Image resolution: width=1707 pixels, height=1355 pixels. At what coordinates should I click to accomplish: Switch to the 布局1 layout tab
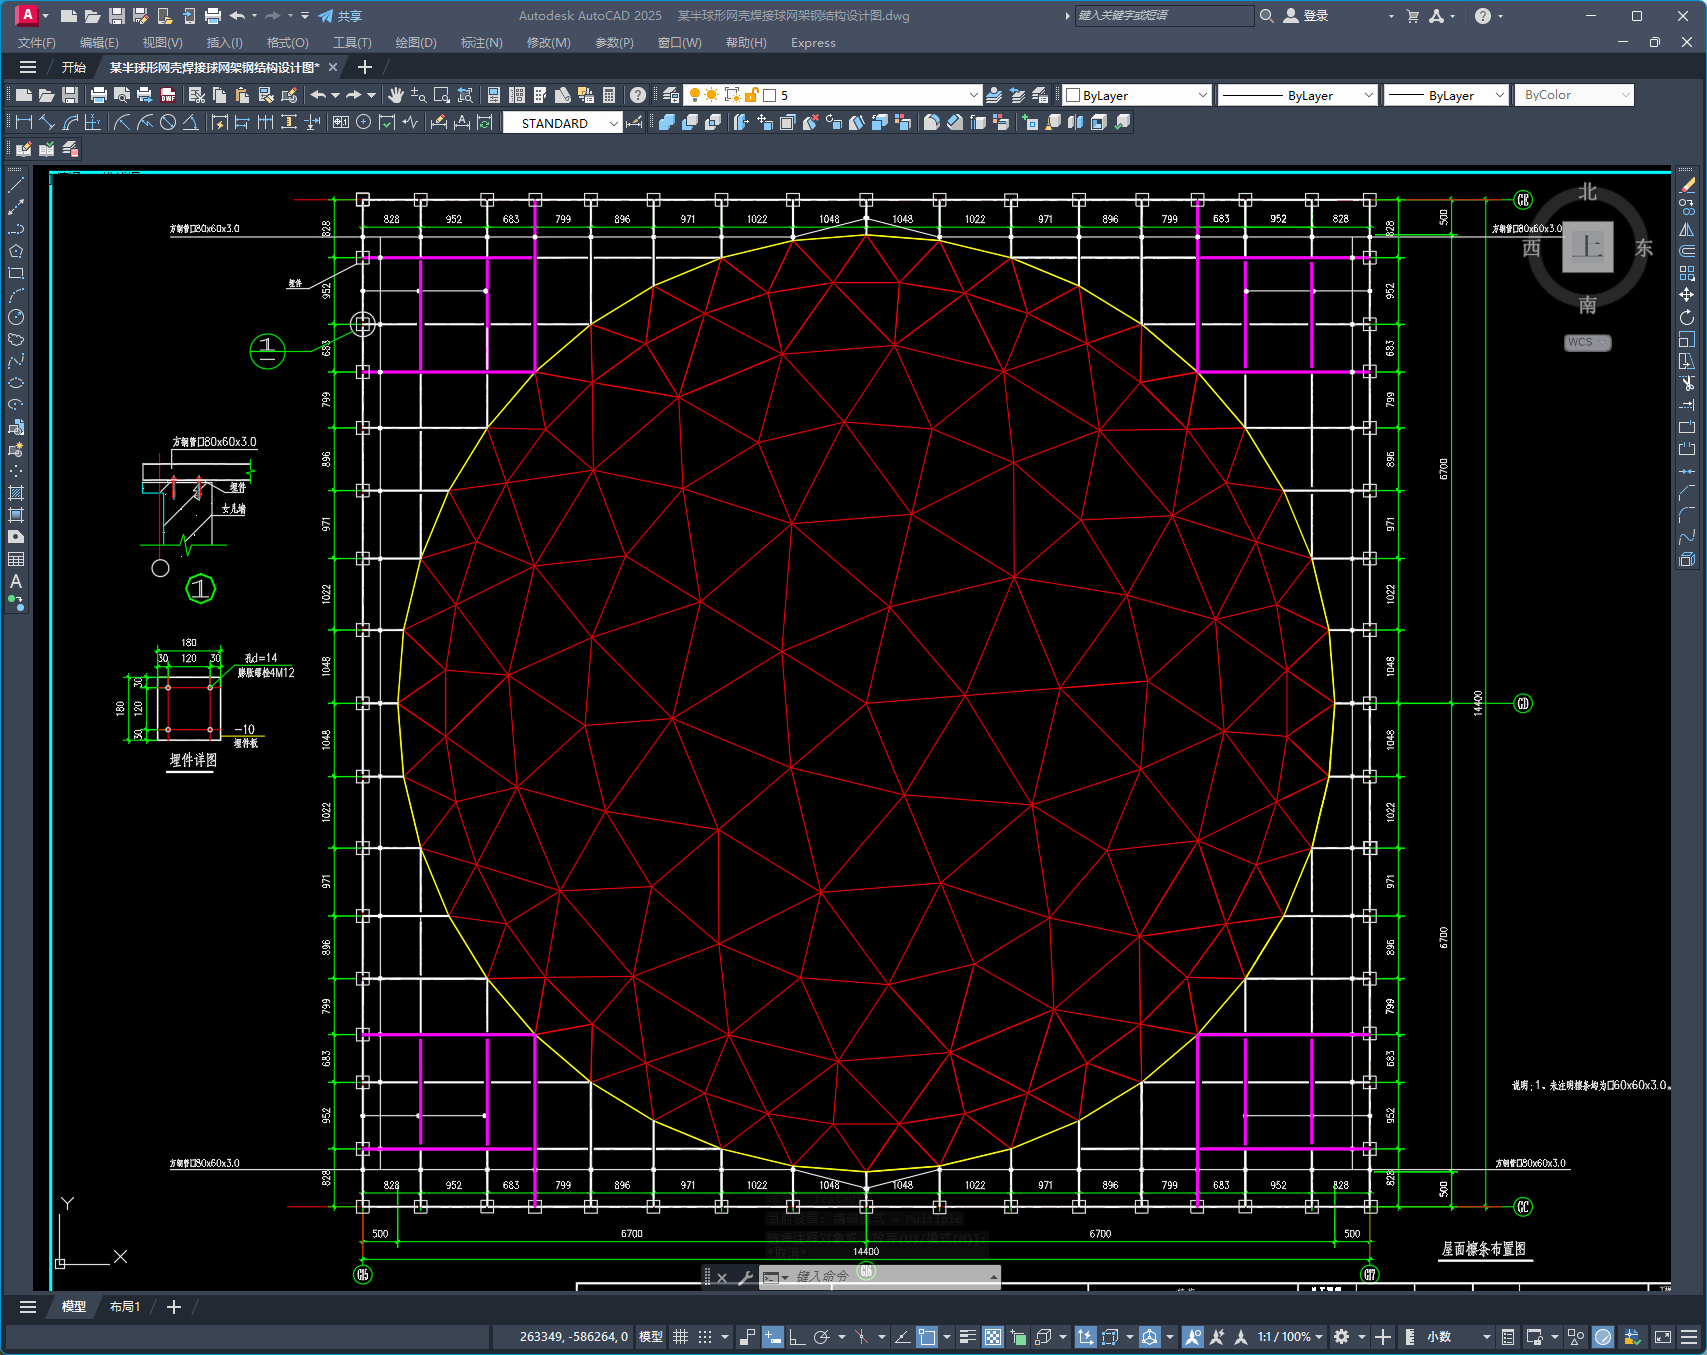click(125, 1307)
